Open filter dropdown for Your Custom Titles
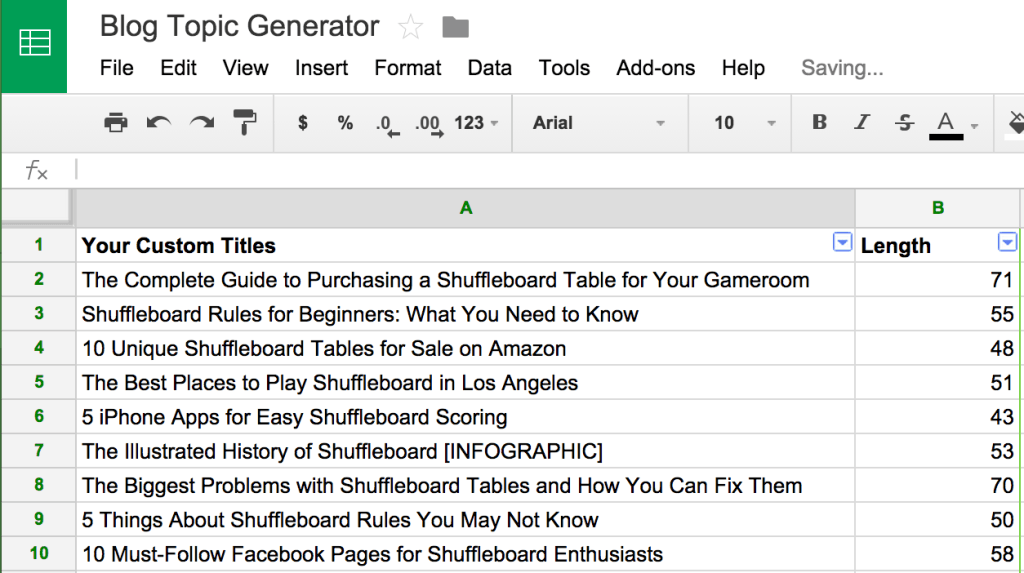The width and height of the screenshot is (1024, 573). (x=842, y=242)
